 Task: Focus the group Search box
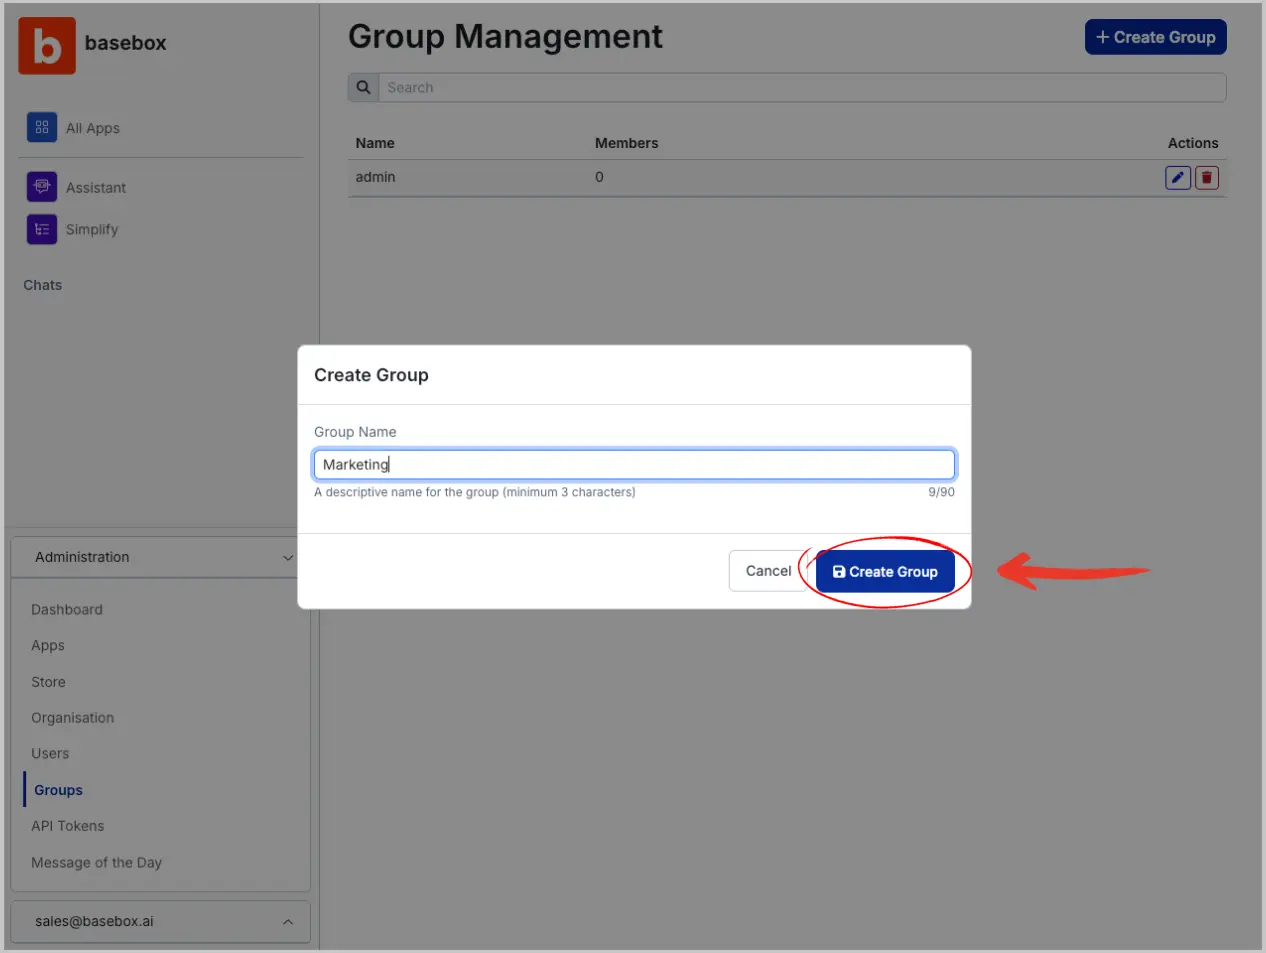tap(800, 88)
